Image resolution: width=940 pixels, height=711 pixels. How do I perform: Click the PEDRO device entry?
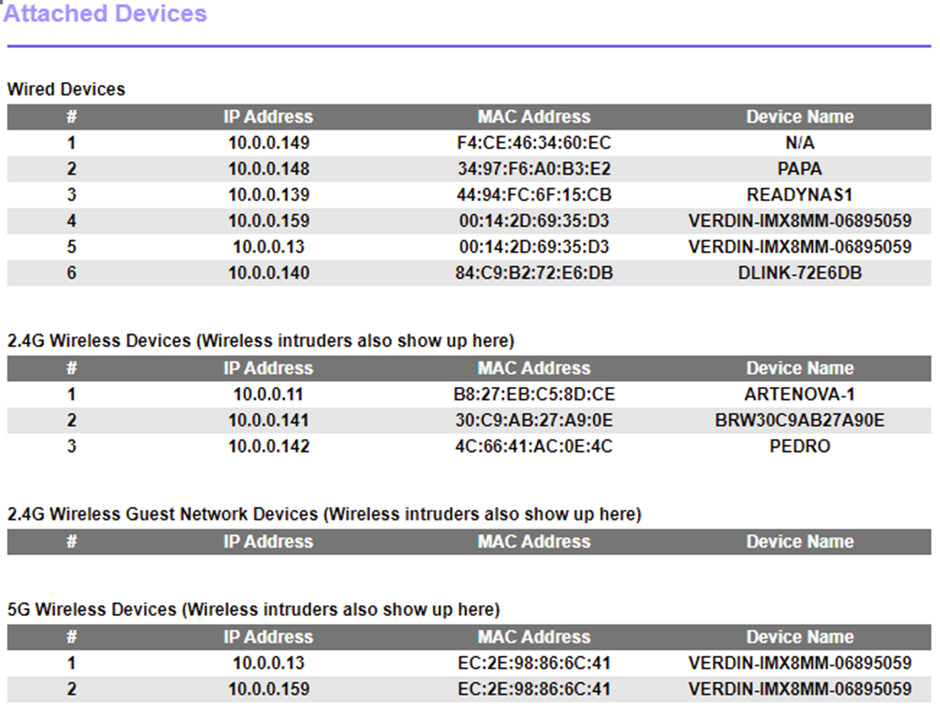click(x=799, y=446)
